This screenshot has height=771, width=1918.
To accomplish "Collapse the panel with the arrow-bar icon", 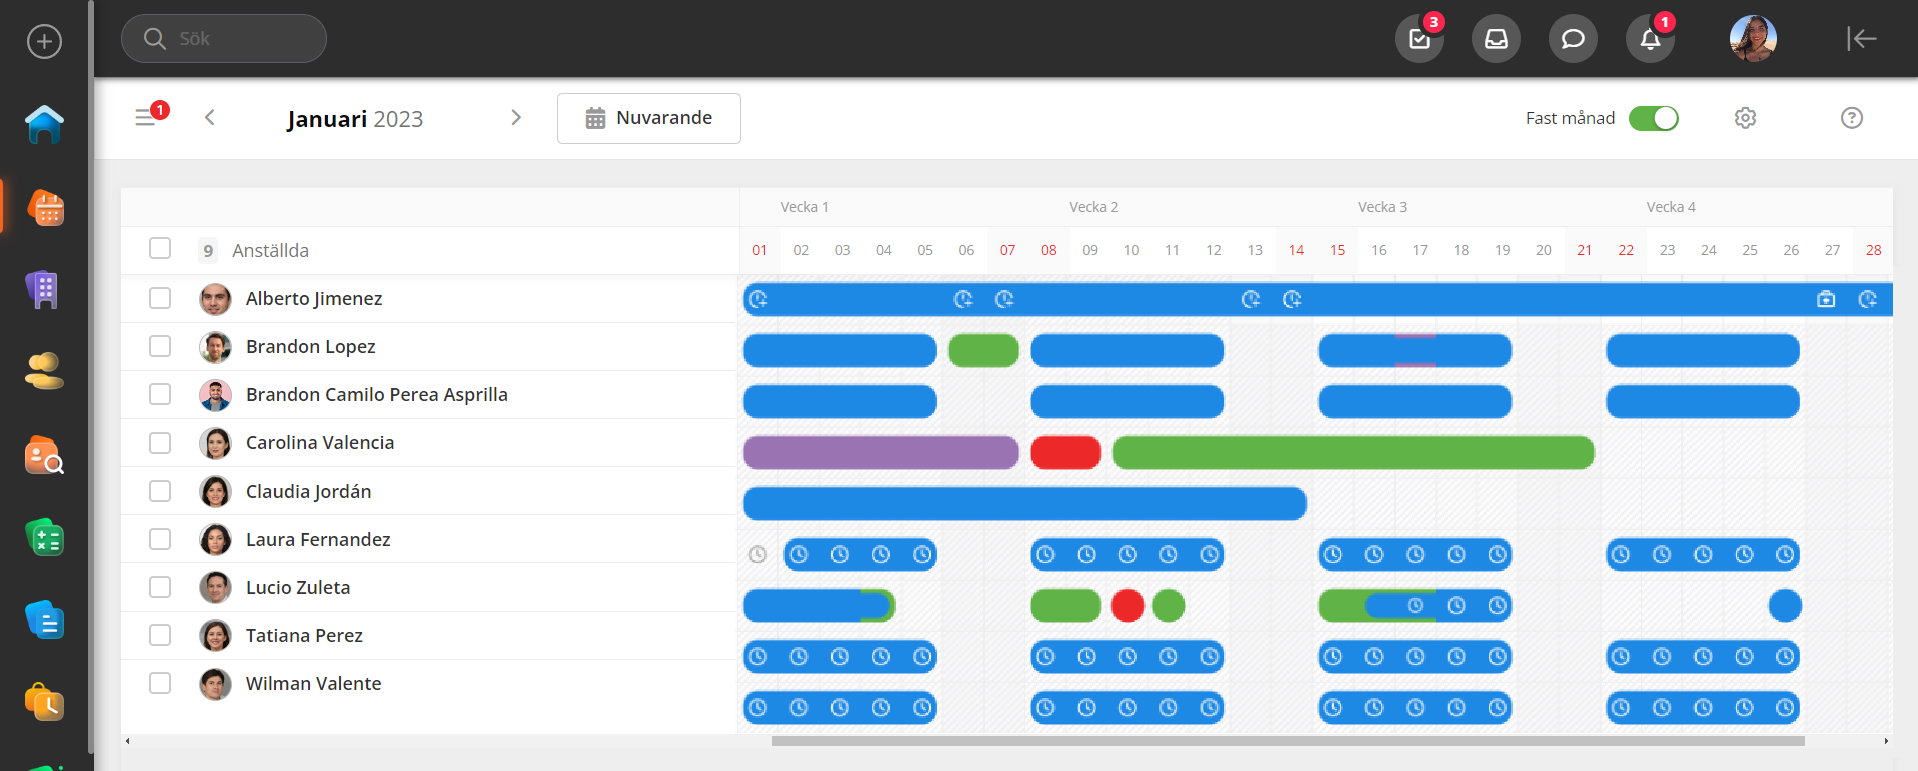I will click(x=1860, y=39).
